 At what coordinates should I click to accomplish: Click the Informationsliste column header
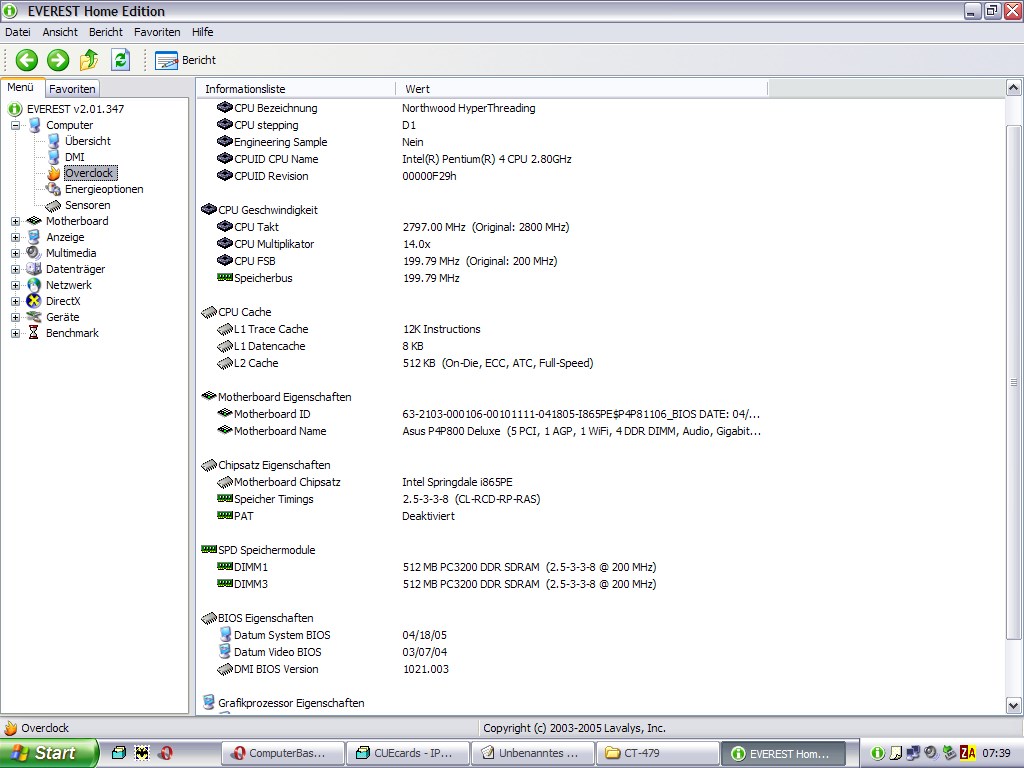tap(296, 89)
